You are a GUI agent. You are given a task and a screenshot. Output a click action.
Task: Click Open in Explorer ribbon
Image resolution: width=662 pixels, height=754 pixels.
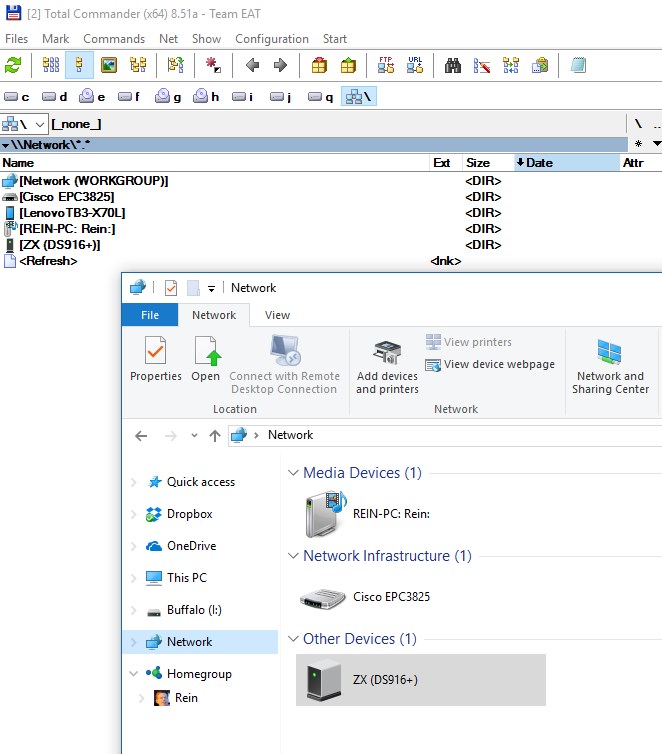tap(205, 359)
